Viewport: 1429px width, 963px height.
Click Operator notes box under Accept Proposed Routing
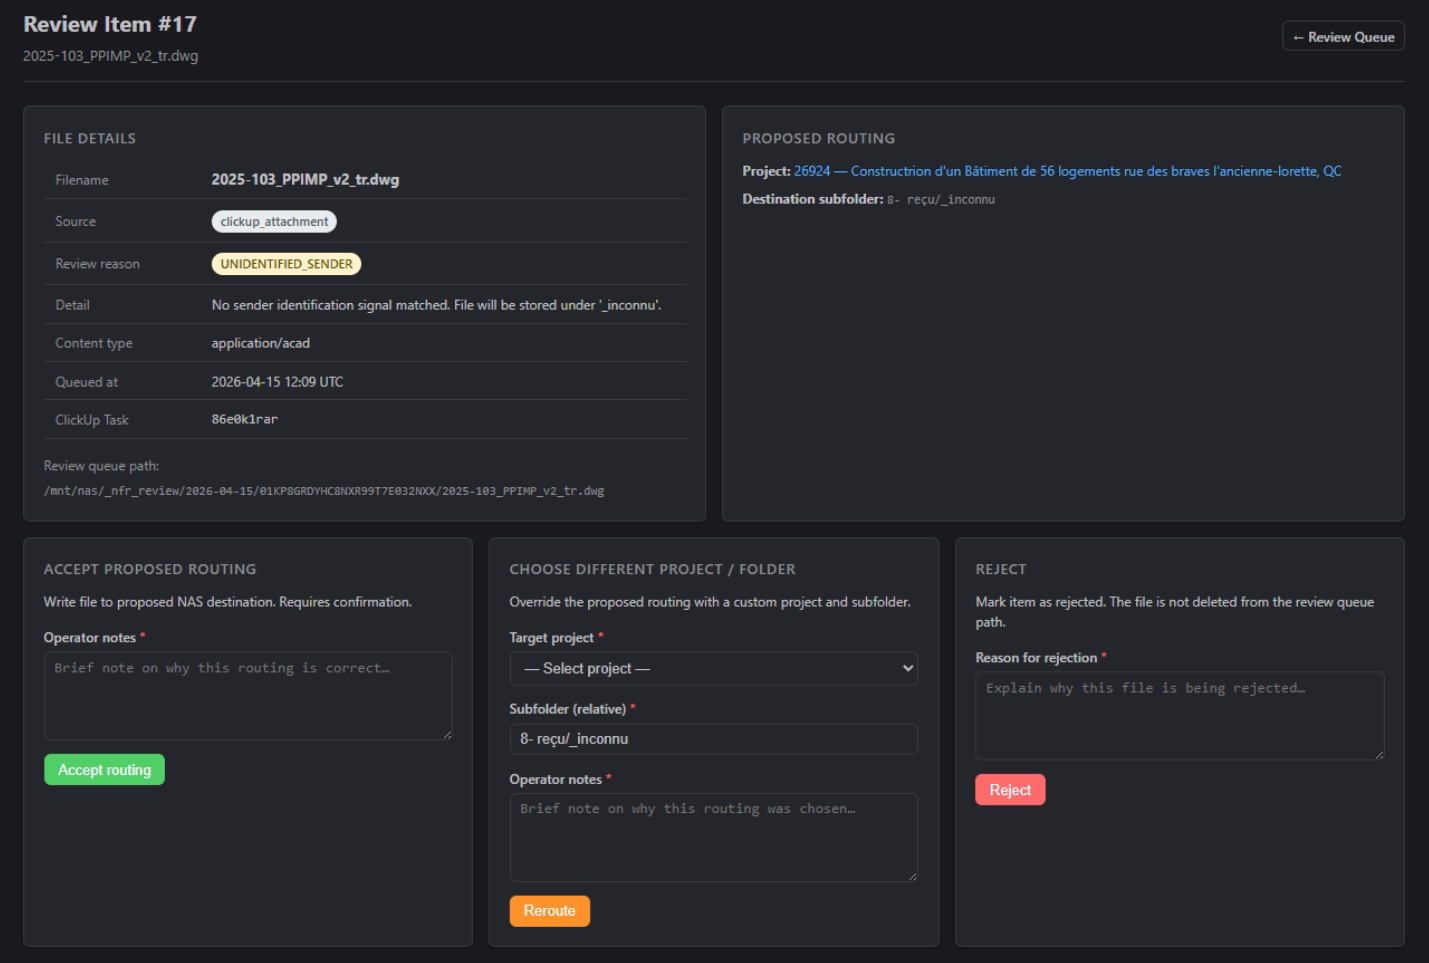(247, 695)
